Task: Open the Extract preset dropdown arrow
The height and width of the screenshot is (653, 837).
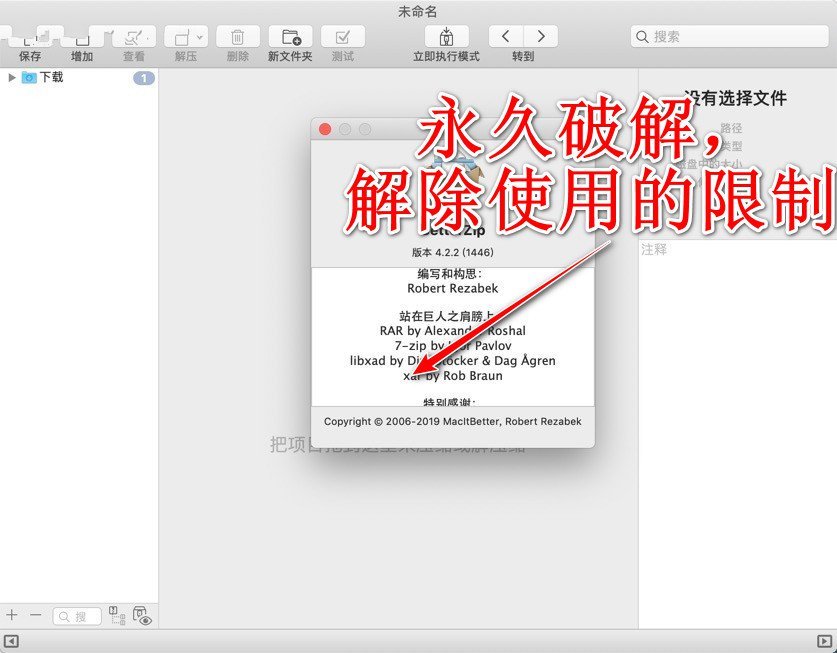Action: 200,37
